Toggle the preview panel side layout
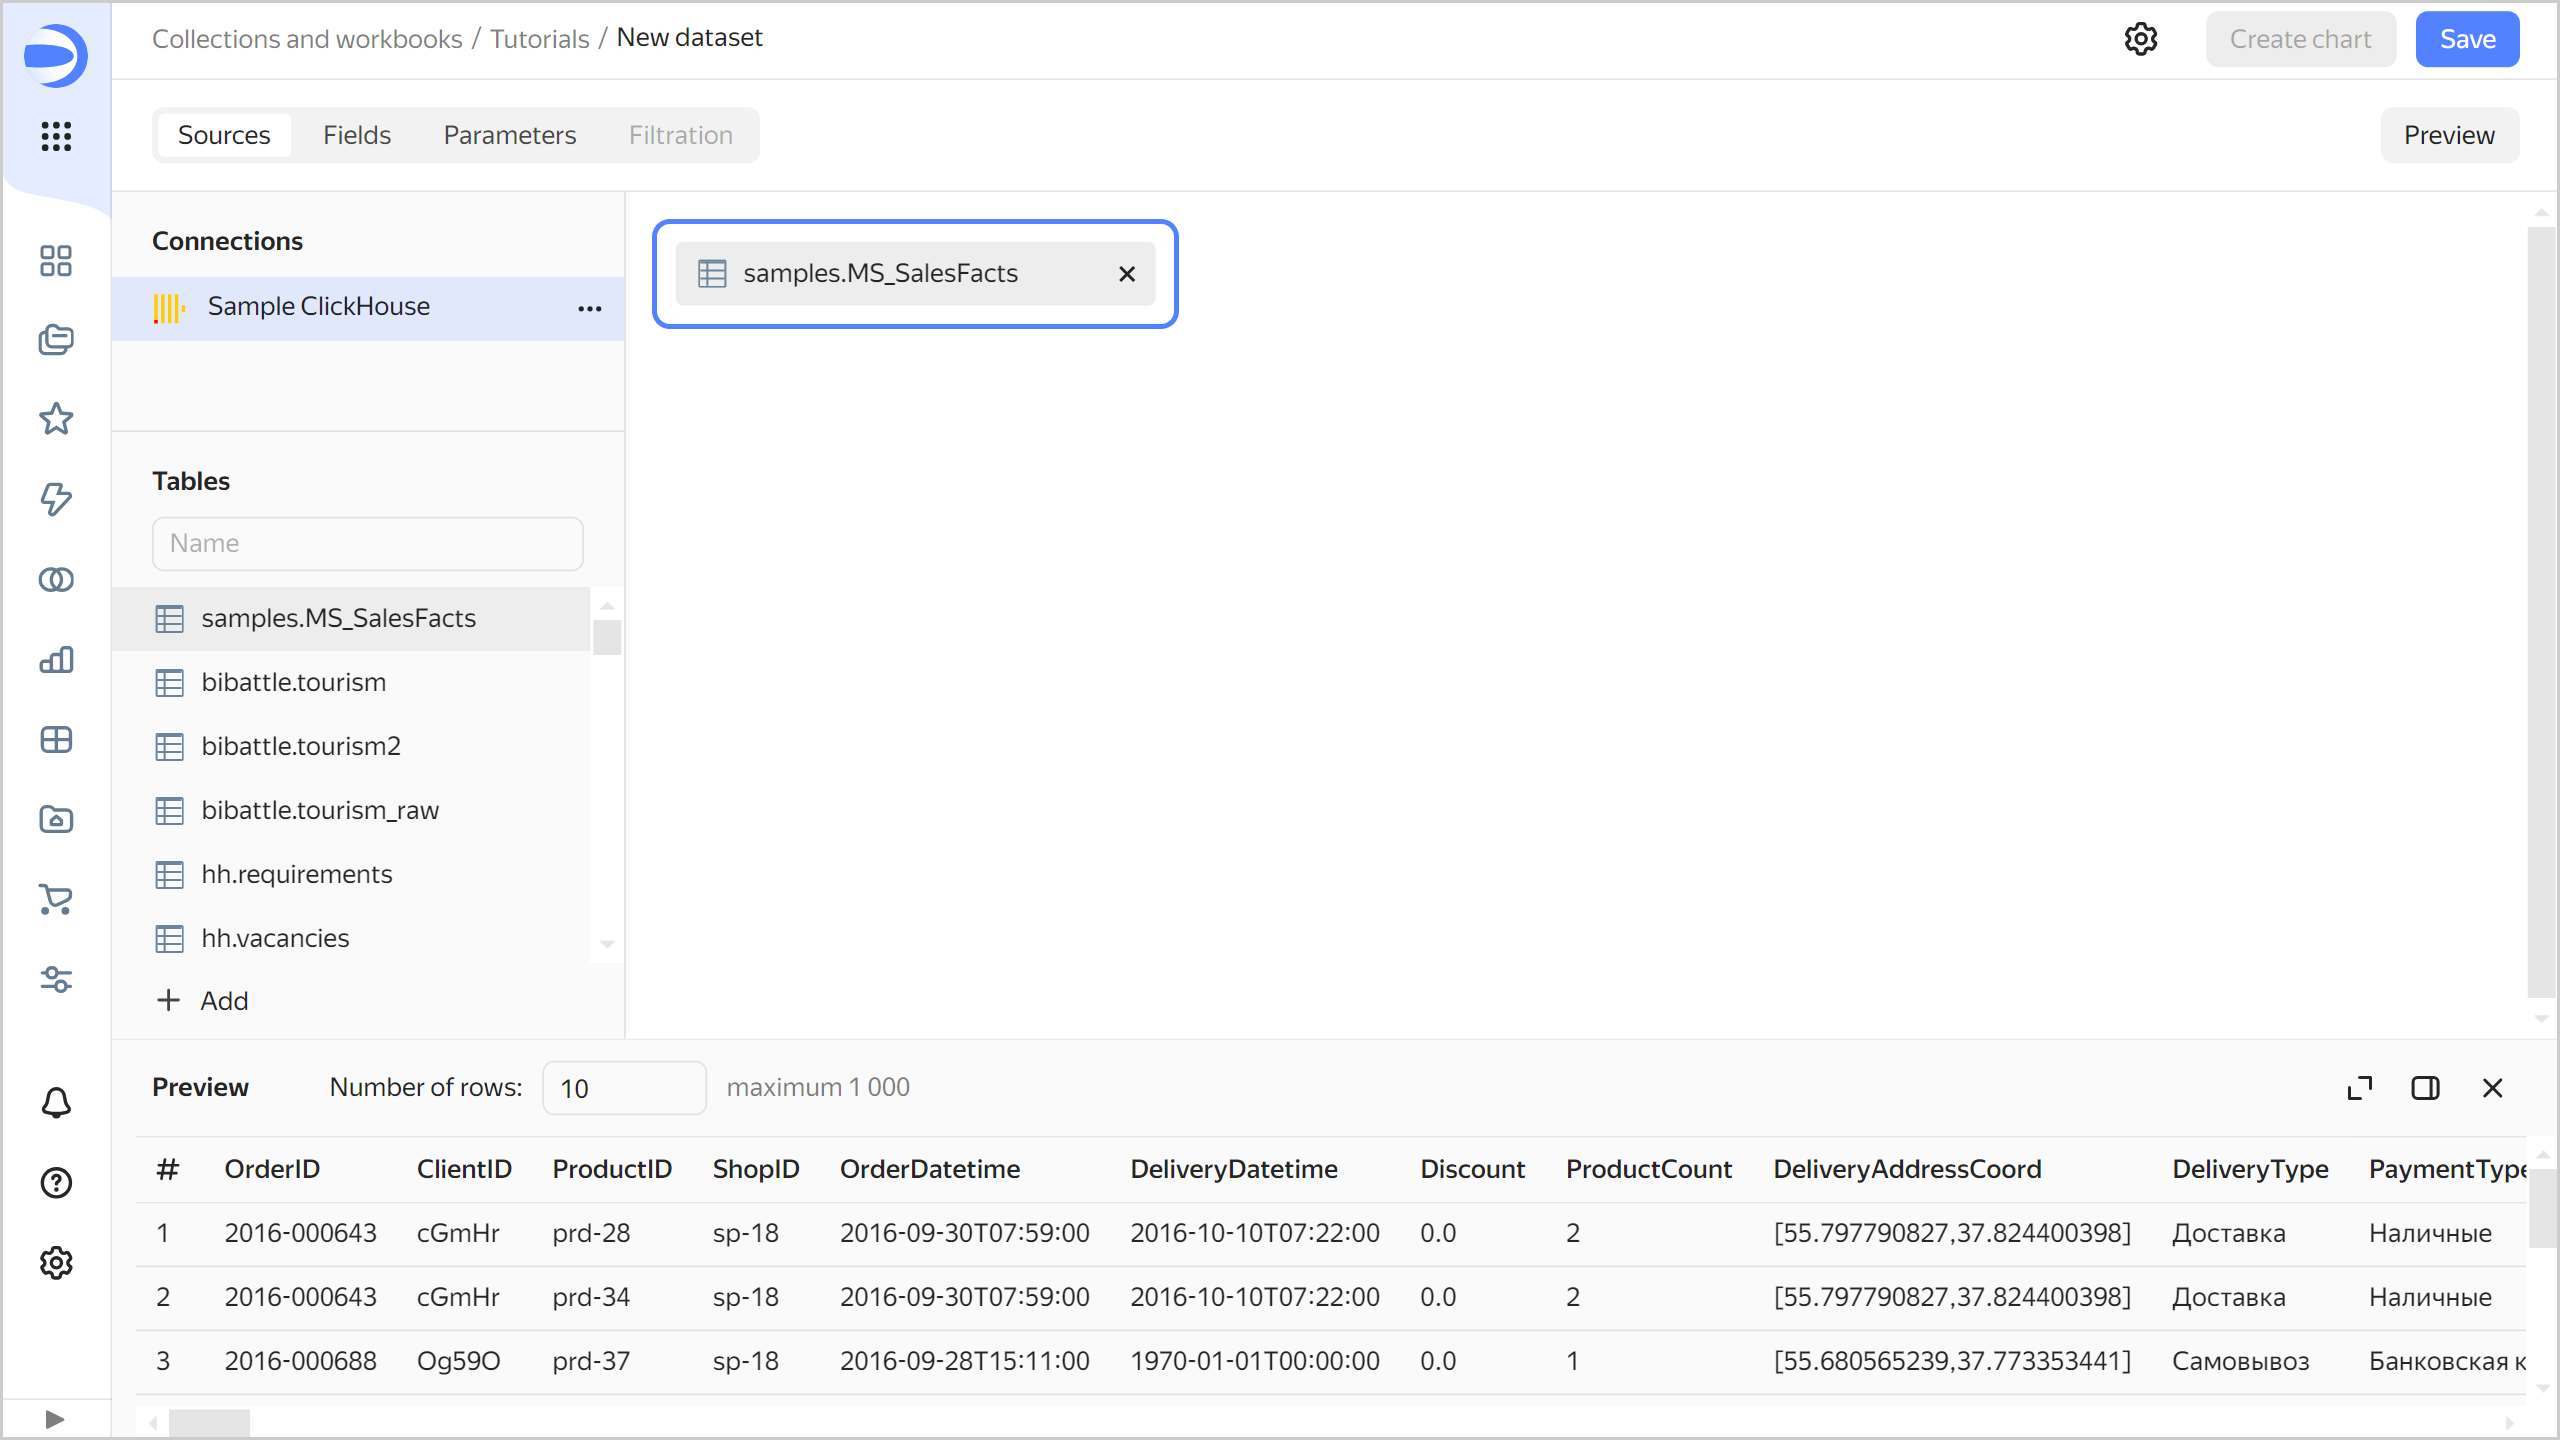 click(x=2425, y=1088)
